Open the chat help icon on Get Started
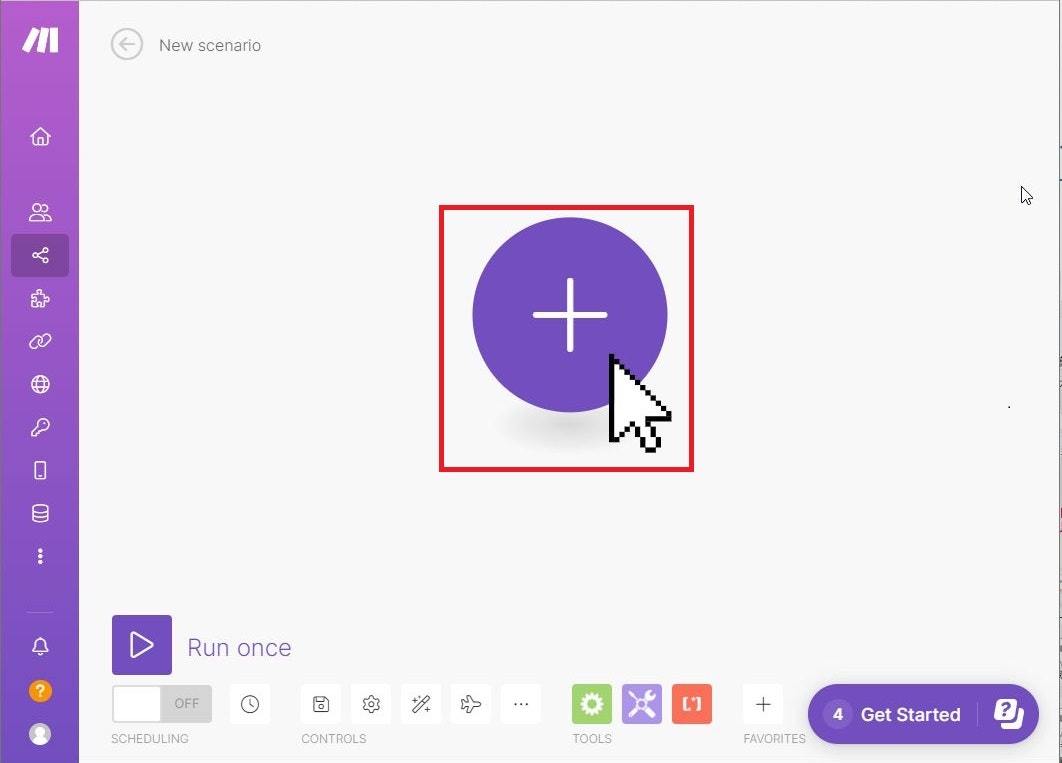Image resolution: width=1062 pixels, height=763 pixels. click(x=1008, y=714)
